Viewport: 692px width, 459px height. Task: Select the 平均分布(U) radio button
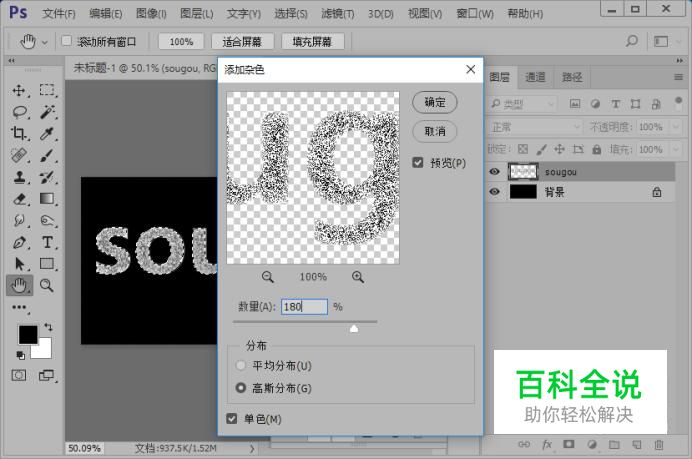point(241,365)
